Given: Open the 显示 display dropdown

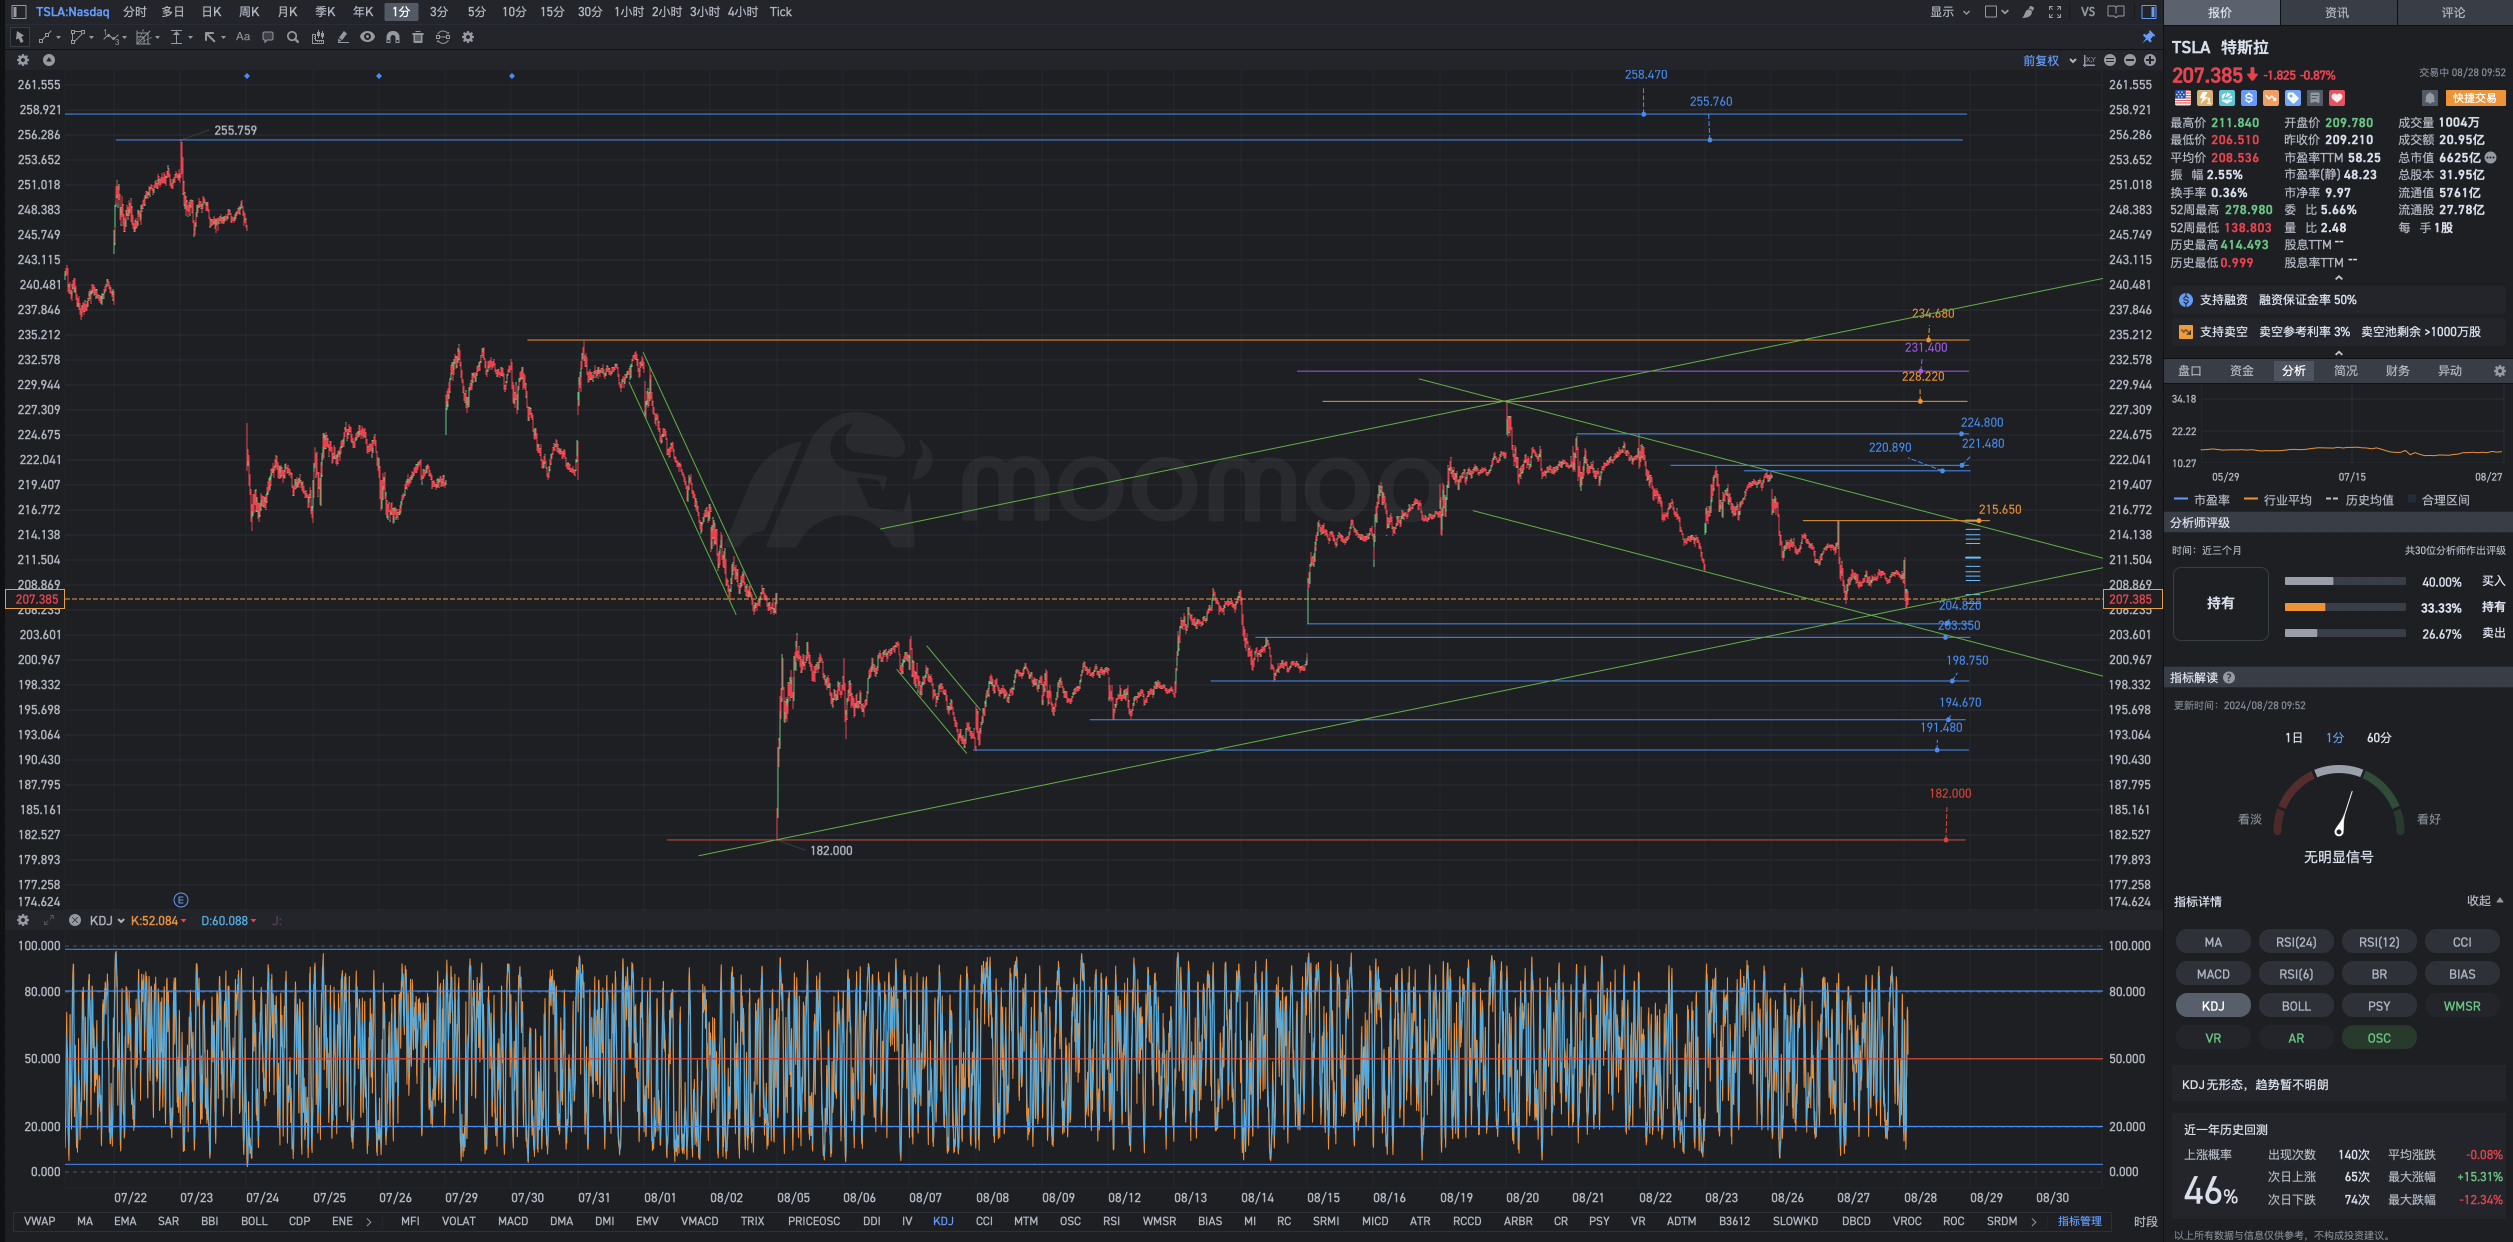Looking at the screenshot, I should pos(1950,12).
